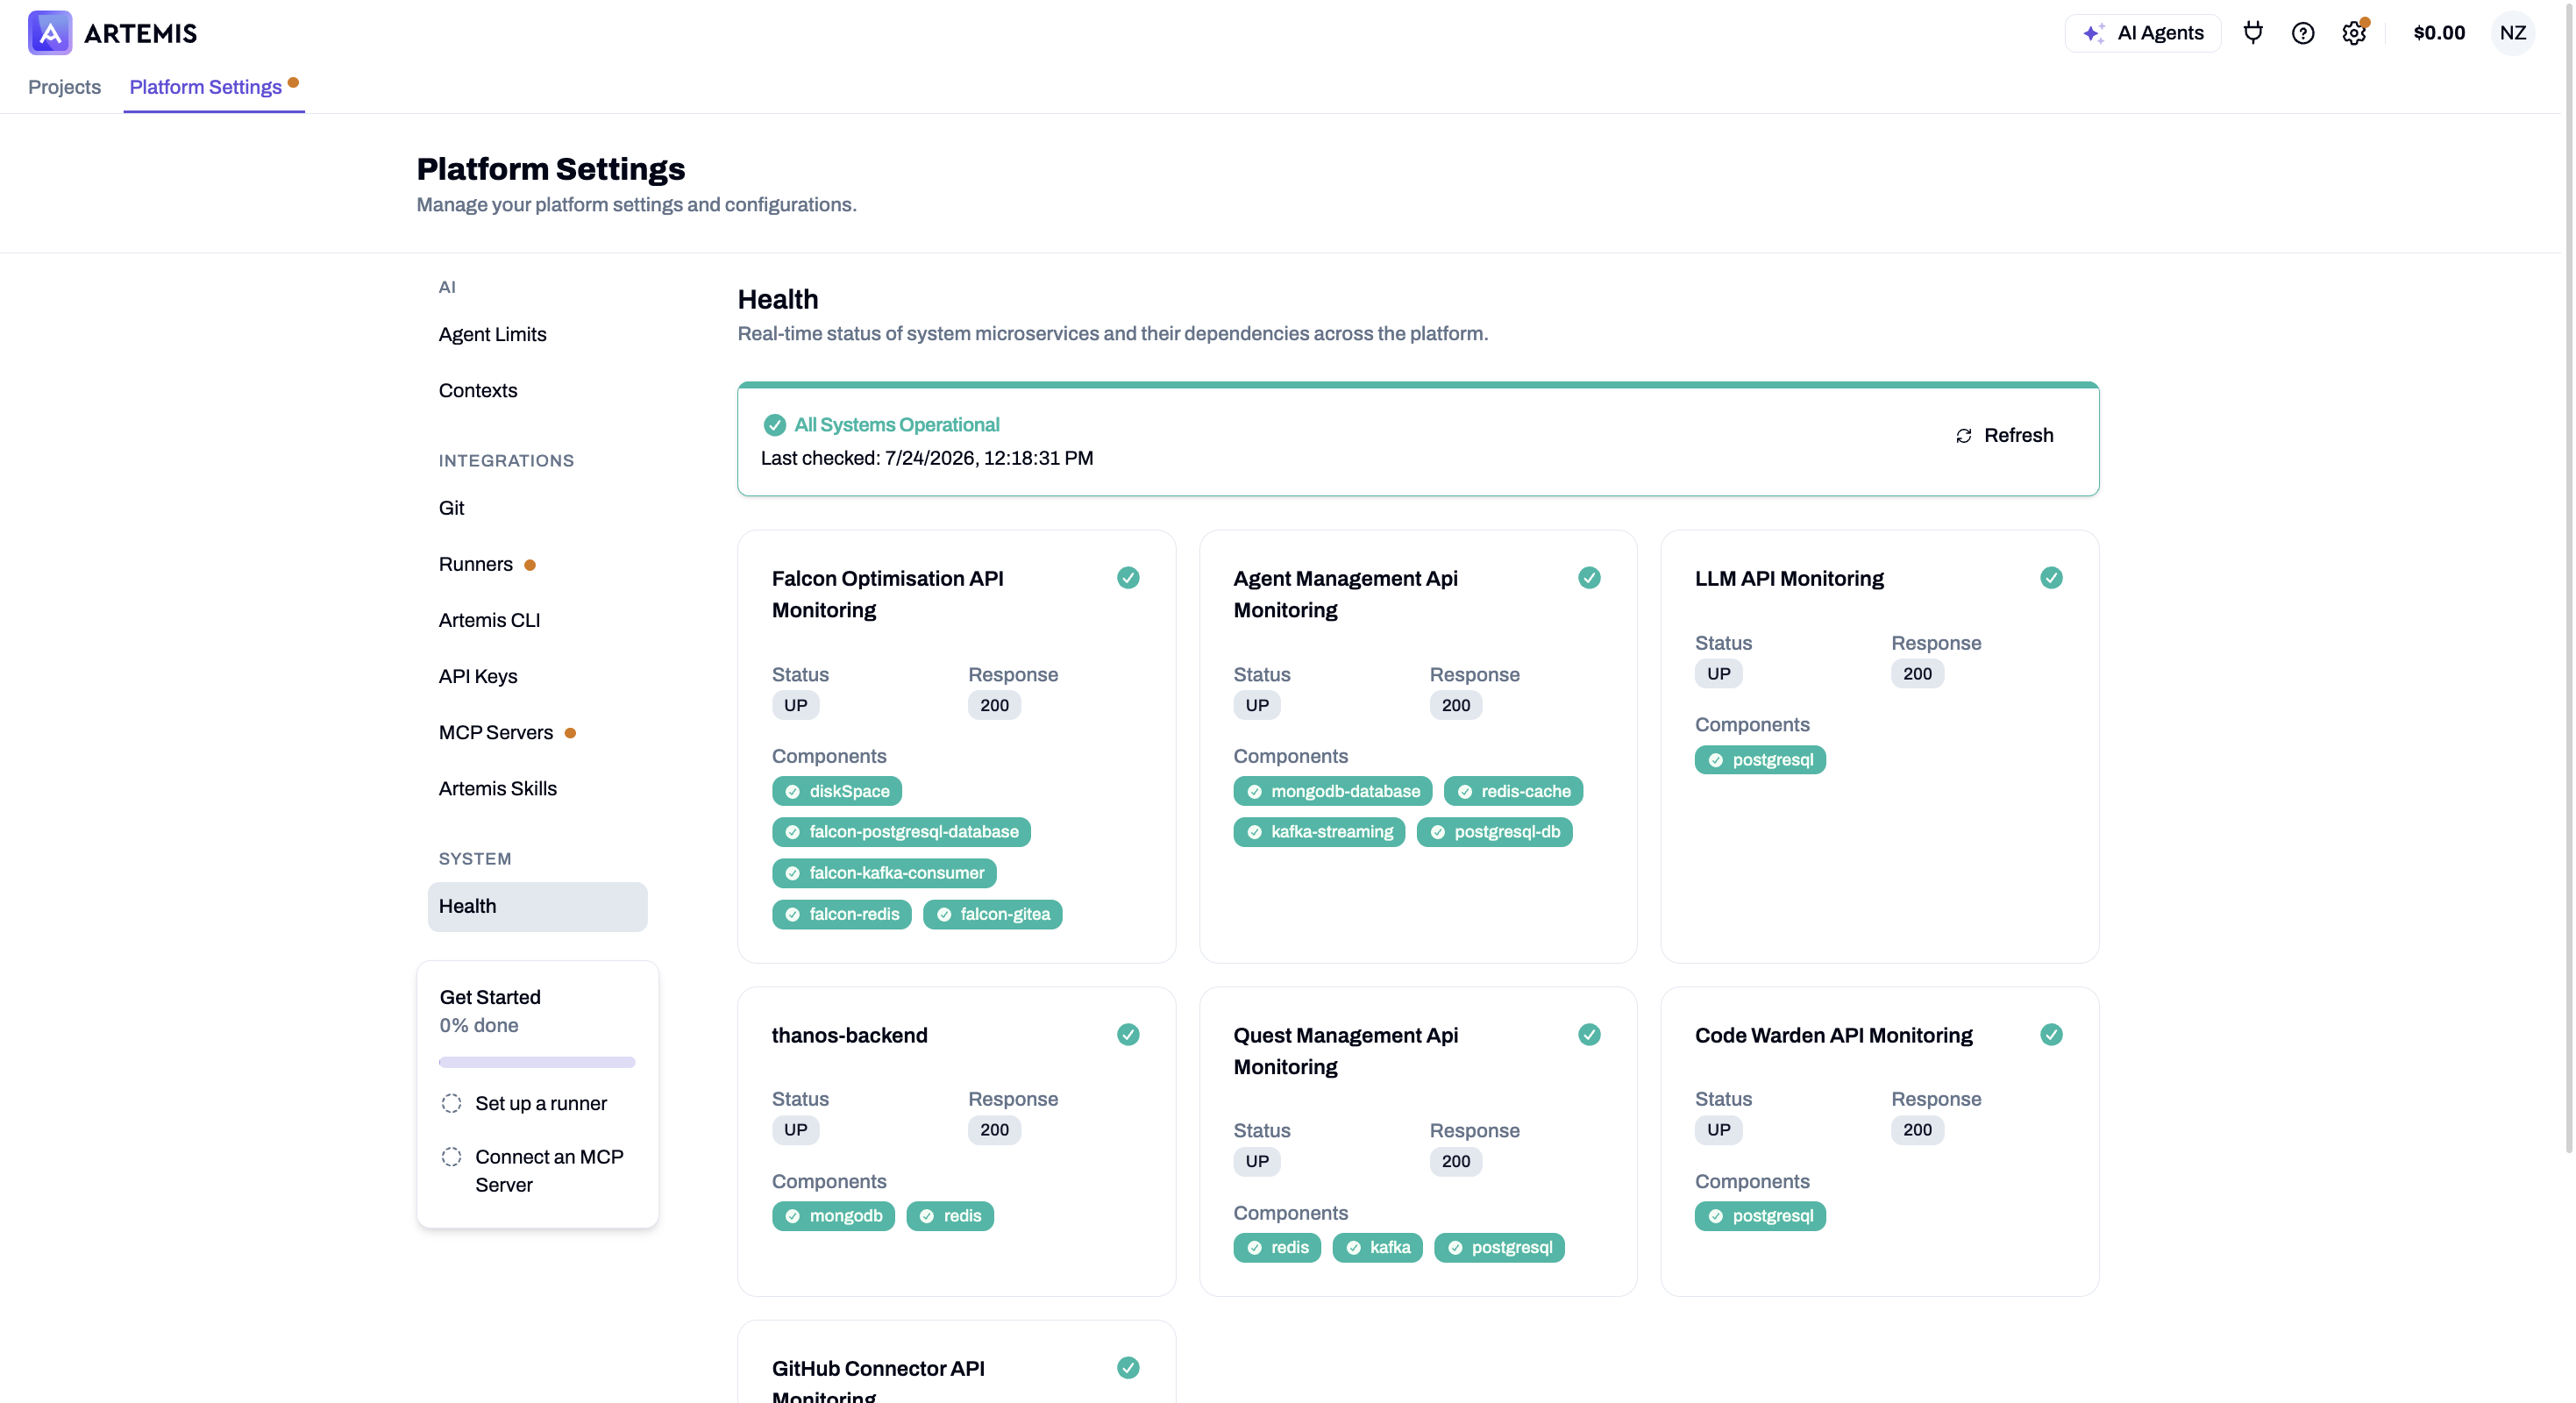Screen dimensions: 2576x1403
Task: Click the redis badge in thanos-backend
Action: click(x=950, y=1216)
